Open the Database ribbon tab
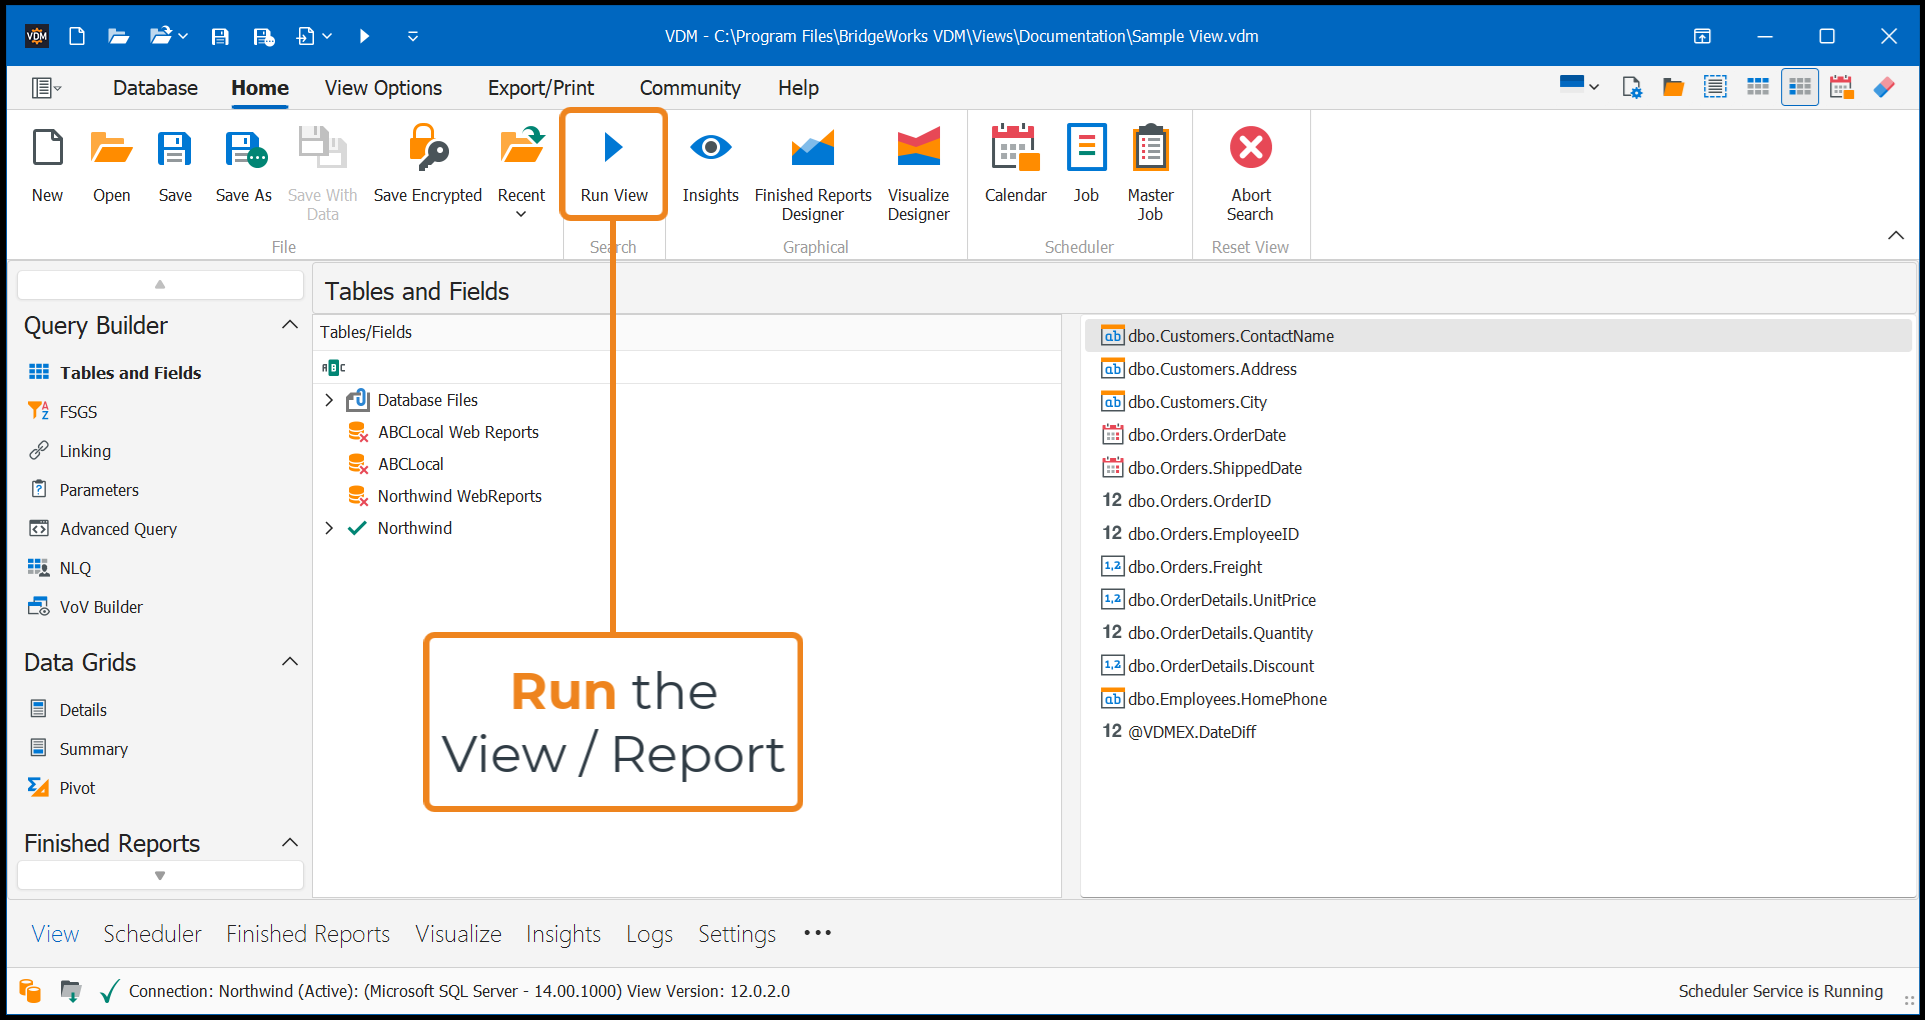 point(155,88)
